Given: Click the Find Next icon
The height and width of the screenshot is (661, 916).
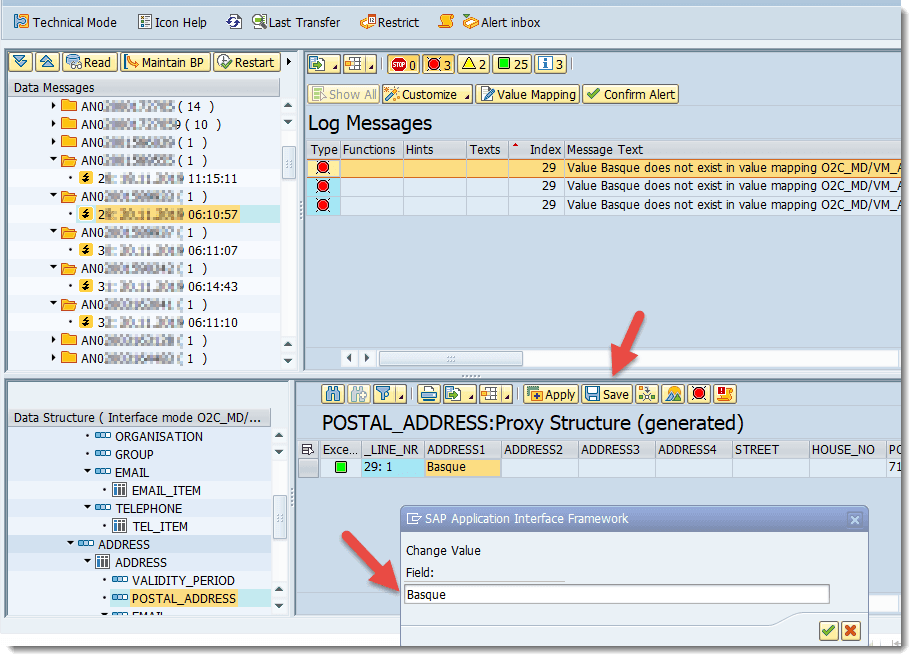Looking at the screenshot, I should click(x=359, y=394).
